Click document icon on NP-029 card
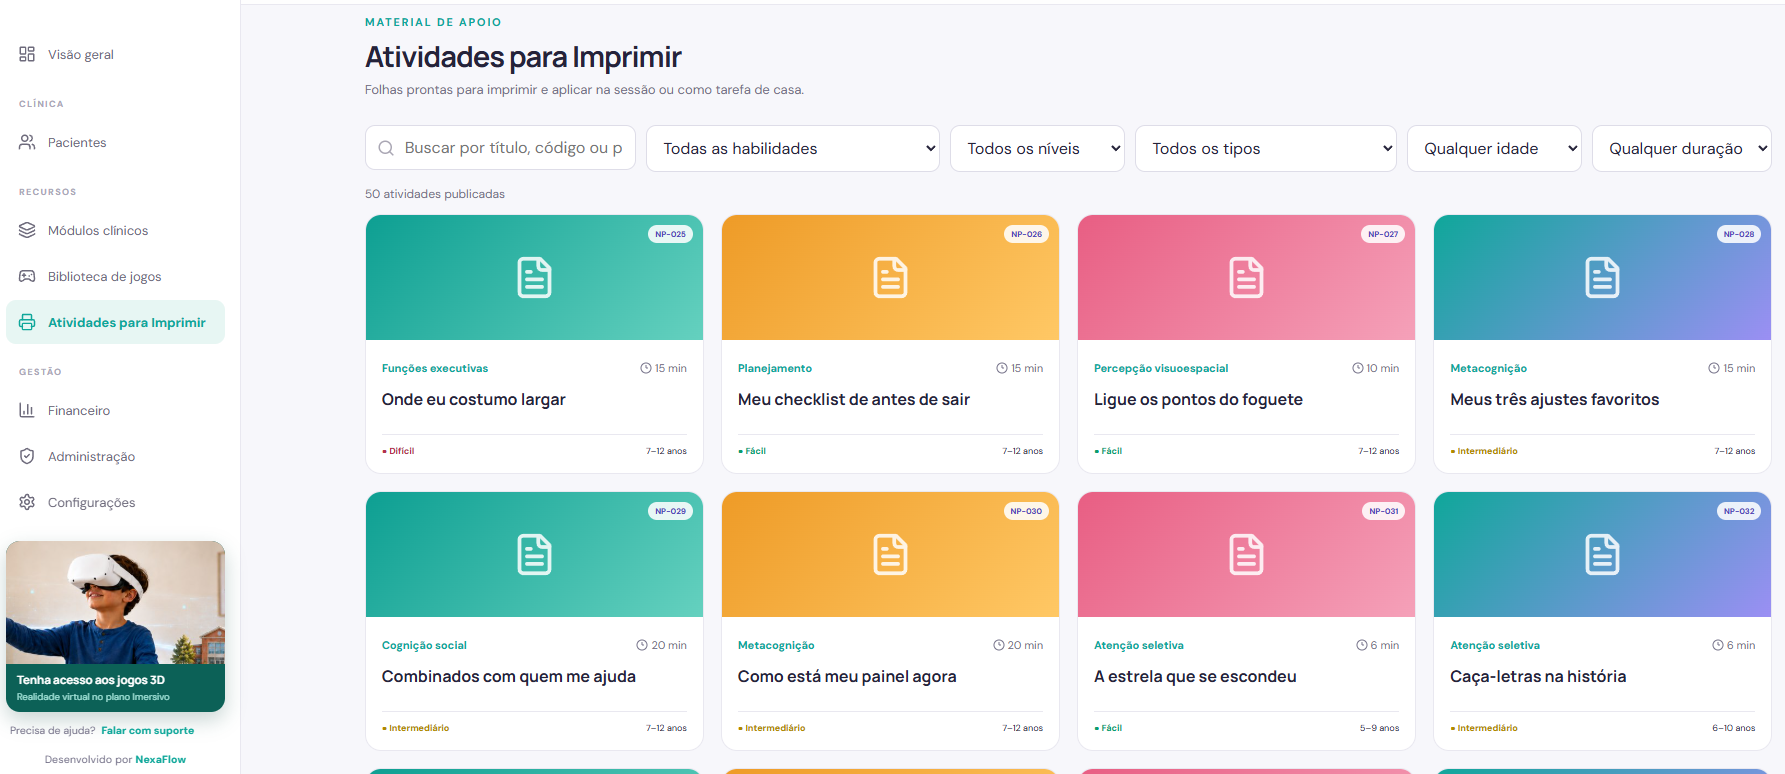Viewport: 1785px width, 774px height. [534, 554]
